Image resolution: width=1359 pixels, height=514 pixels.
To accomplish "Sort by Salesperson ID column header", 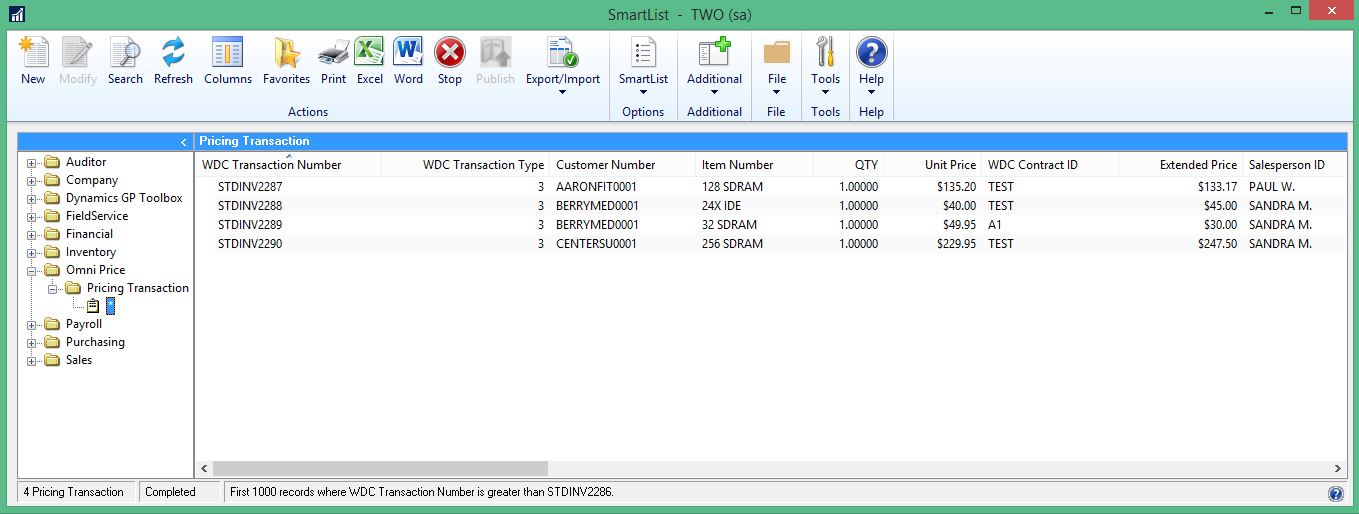I will tap(1294, 165).
